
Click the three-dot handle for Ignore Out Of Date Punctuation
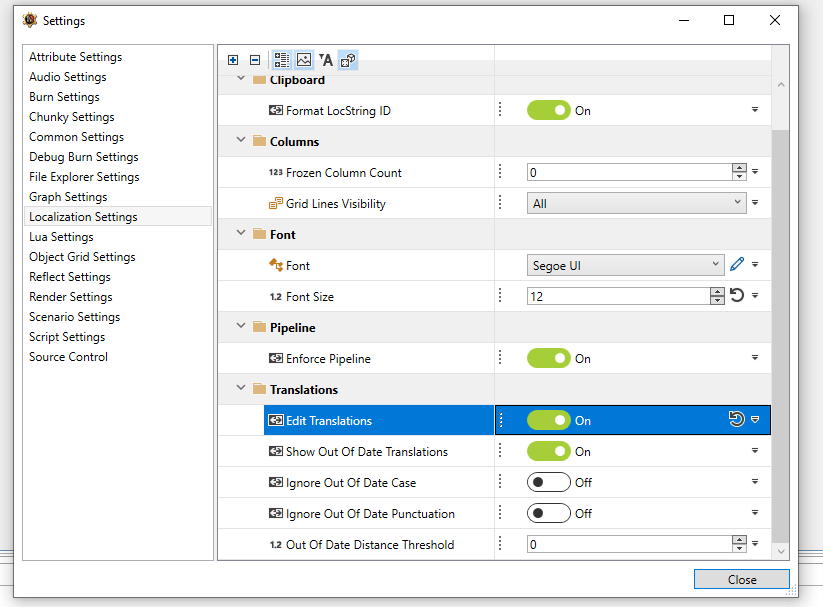[500, 512]
